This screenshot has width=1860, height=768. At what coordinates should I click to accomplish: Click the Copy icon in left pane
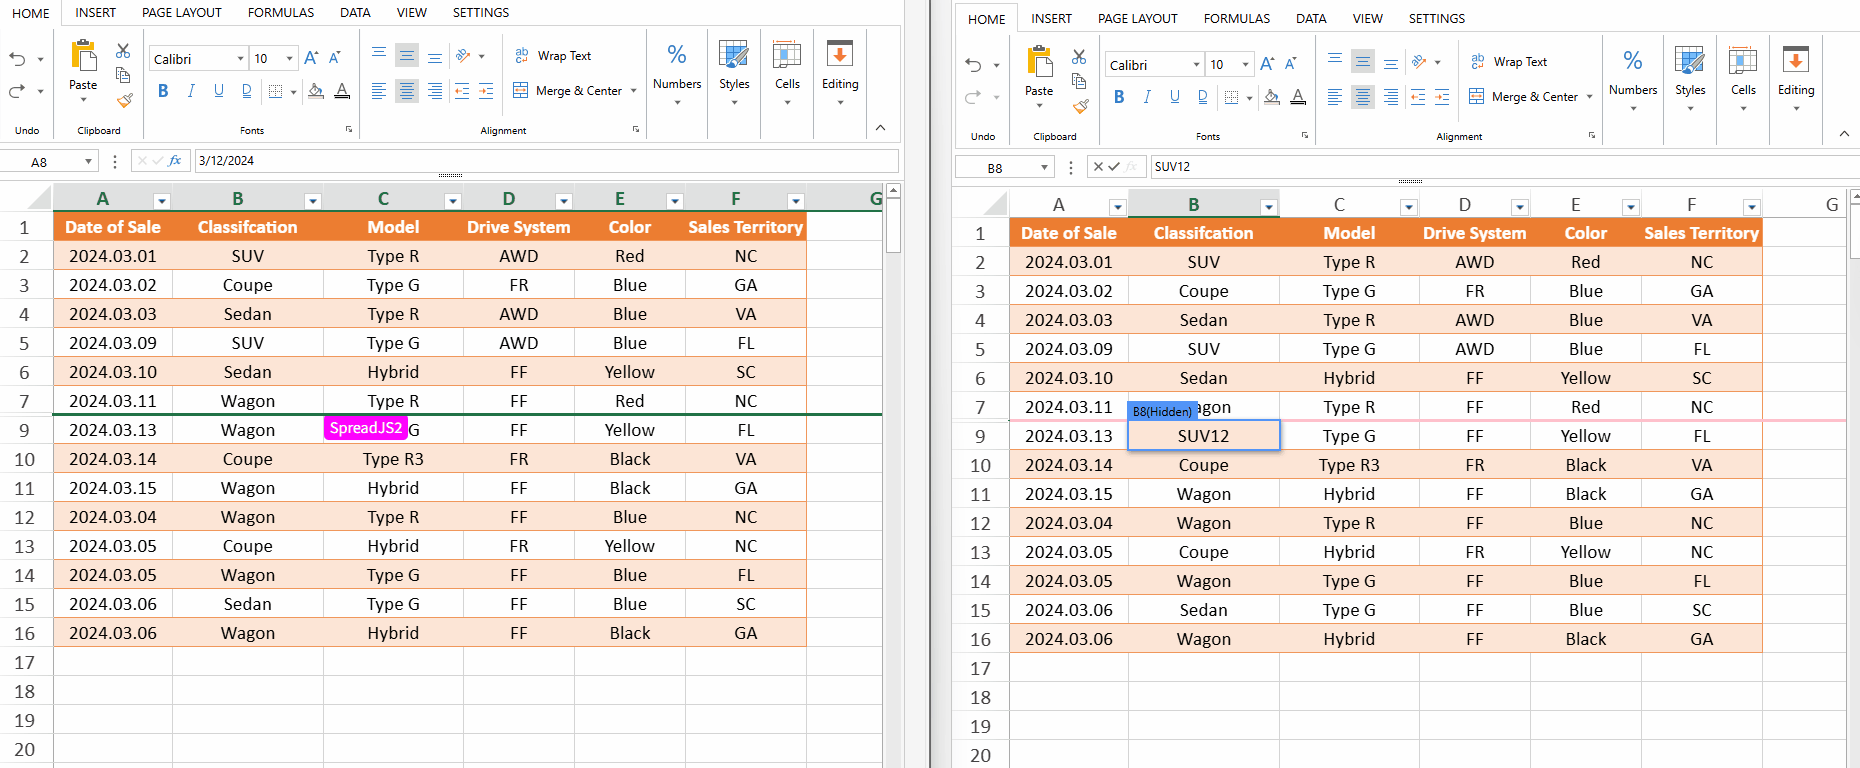(123, 75)
